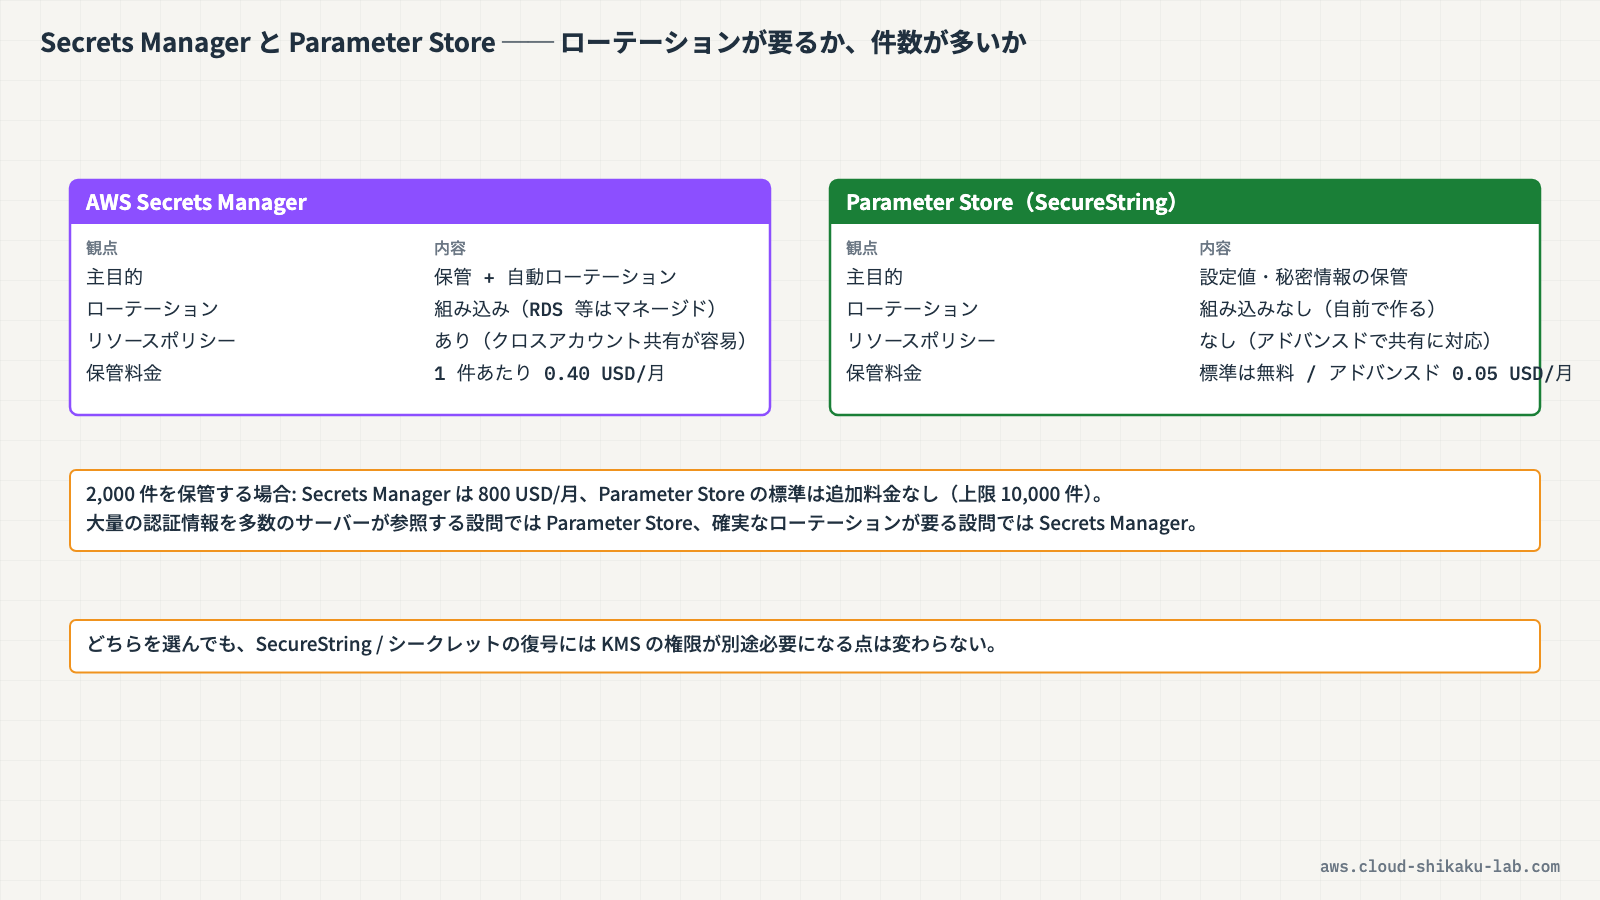Viewport: 1600px width, 900px height.
Task: Click "ローテーション" row label in the Parameter Store card
Action: click(912, 309)
